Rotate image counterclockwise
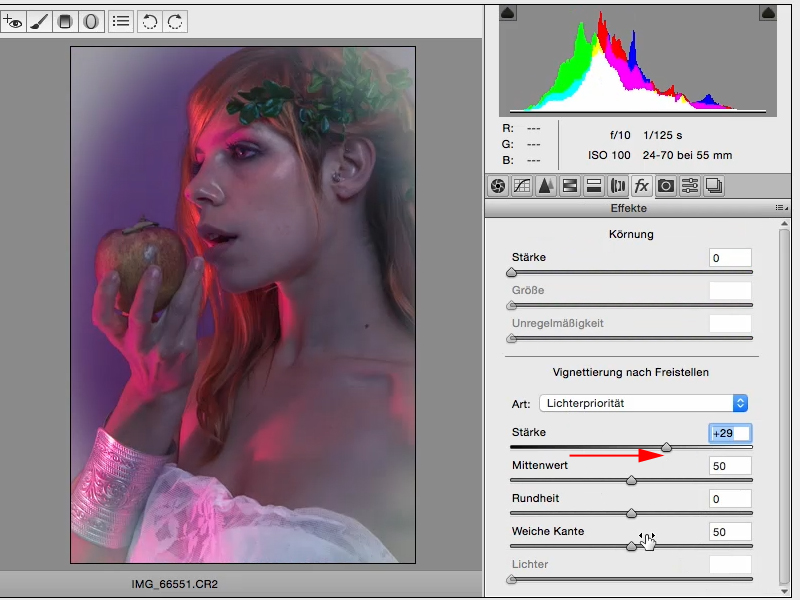 point(149,22)
